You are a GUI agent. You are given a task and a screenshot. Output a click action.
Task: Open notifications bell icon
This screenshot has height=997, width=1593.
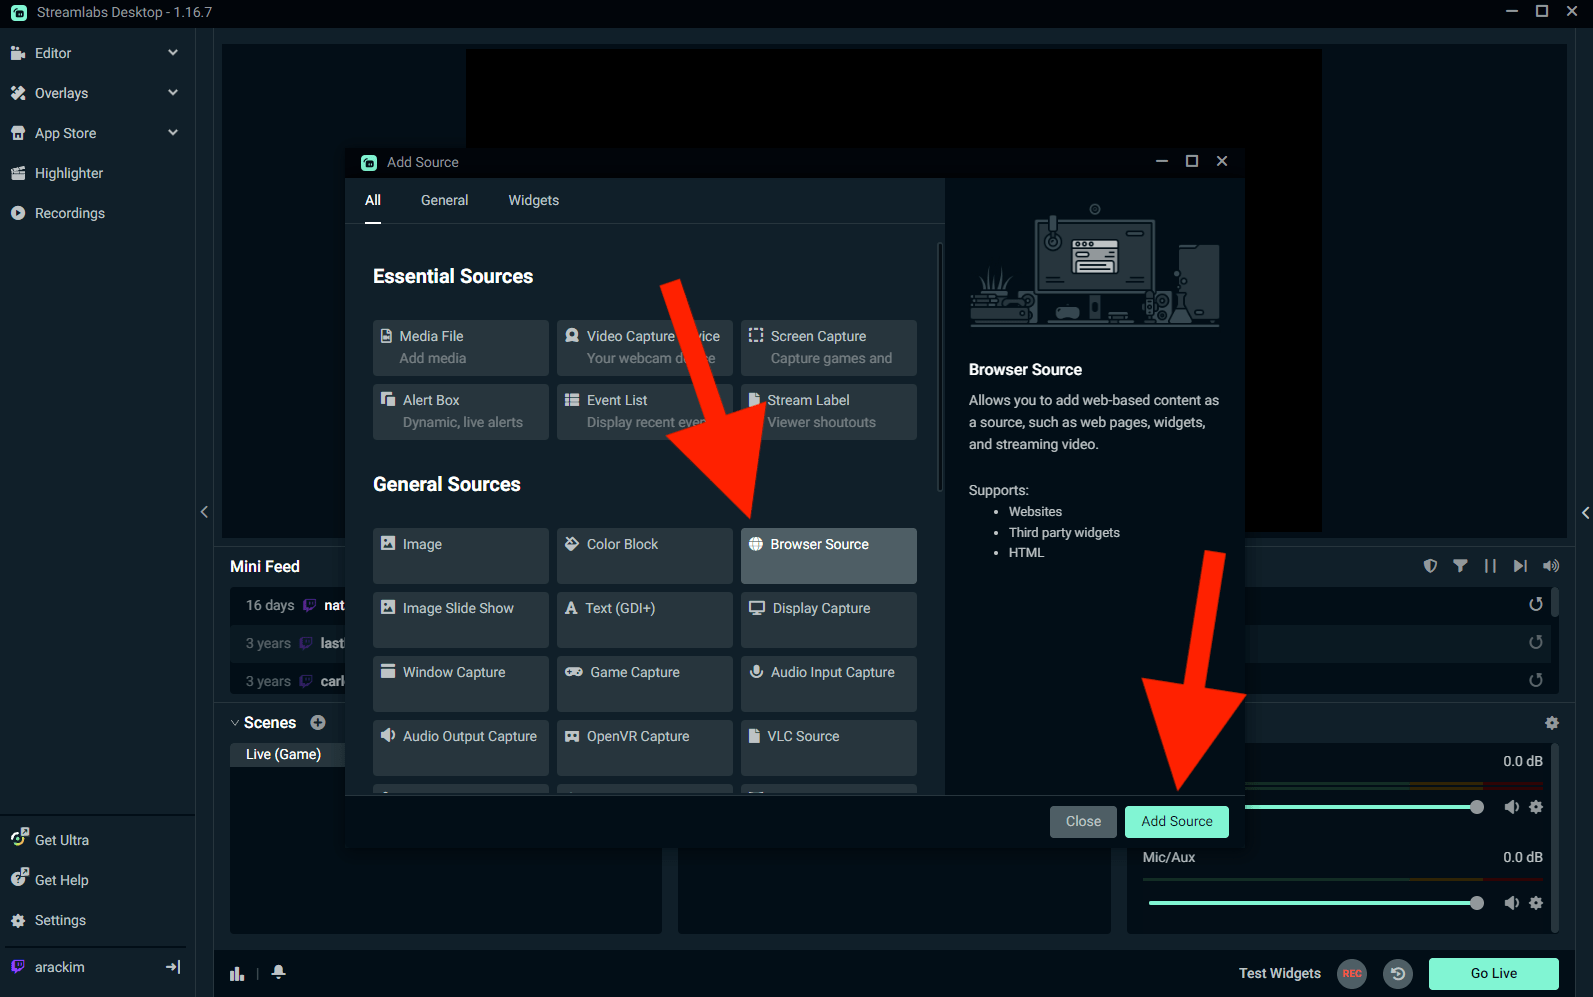[279, 972]
